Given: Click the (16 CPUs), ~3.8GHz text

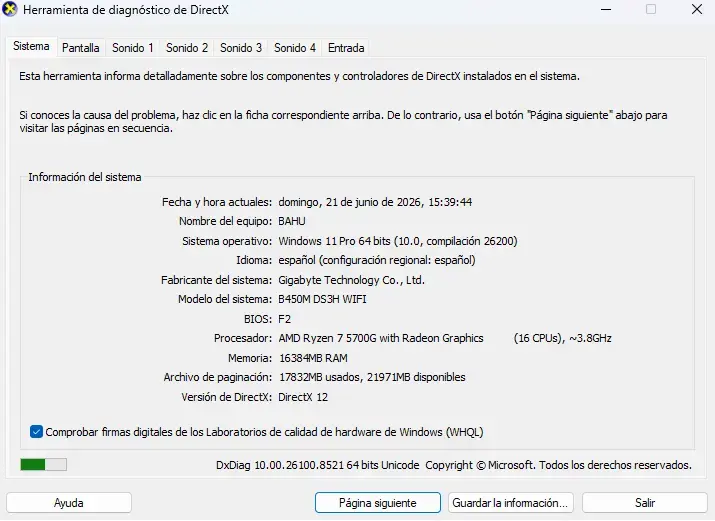Looking at the screenshot, I should pyautogui.click(x=562, y=338).
